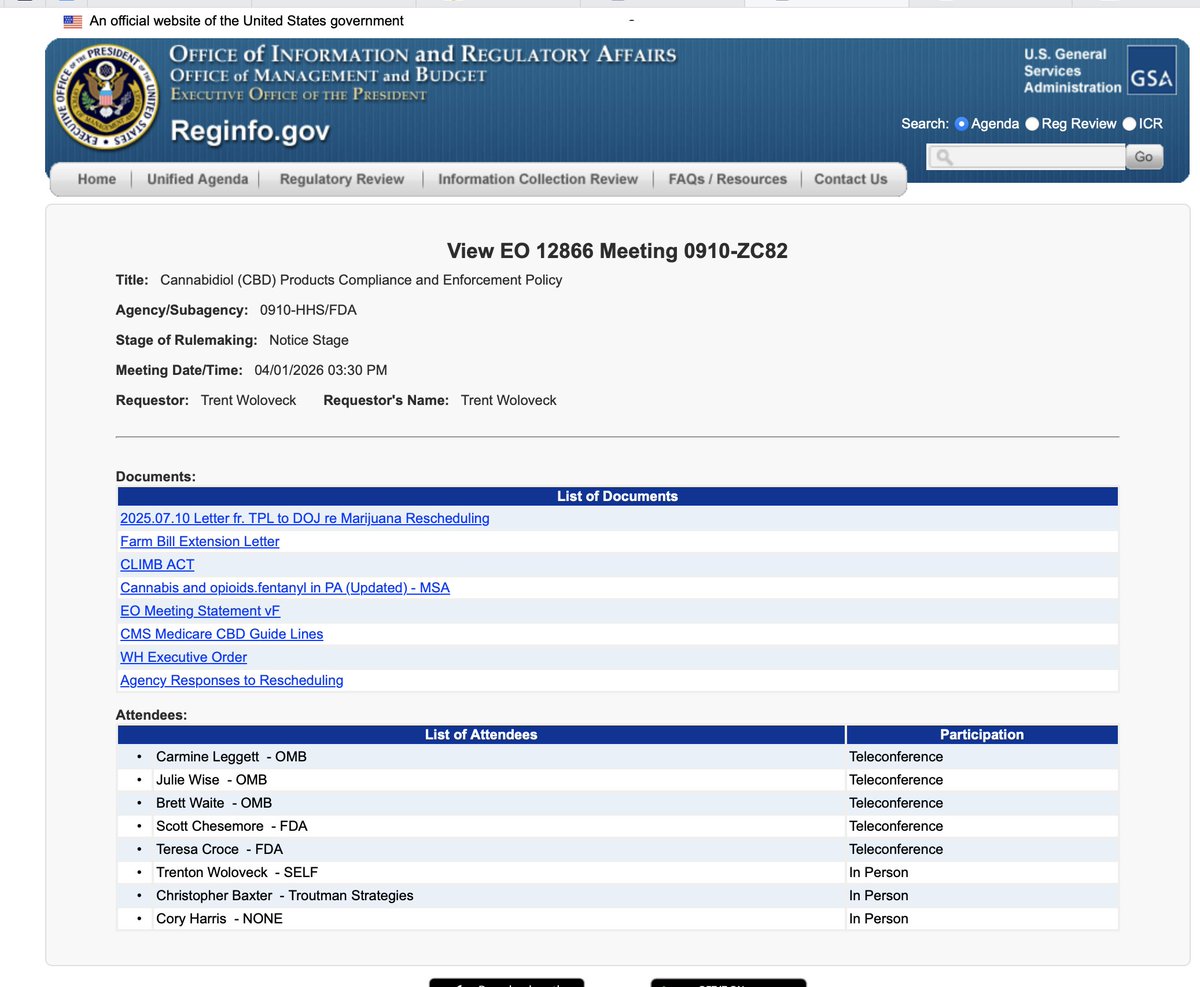Open the Information Collection Review tab

coord(538,179)
